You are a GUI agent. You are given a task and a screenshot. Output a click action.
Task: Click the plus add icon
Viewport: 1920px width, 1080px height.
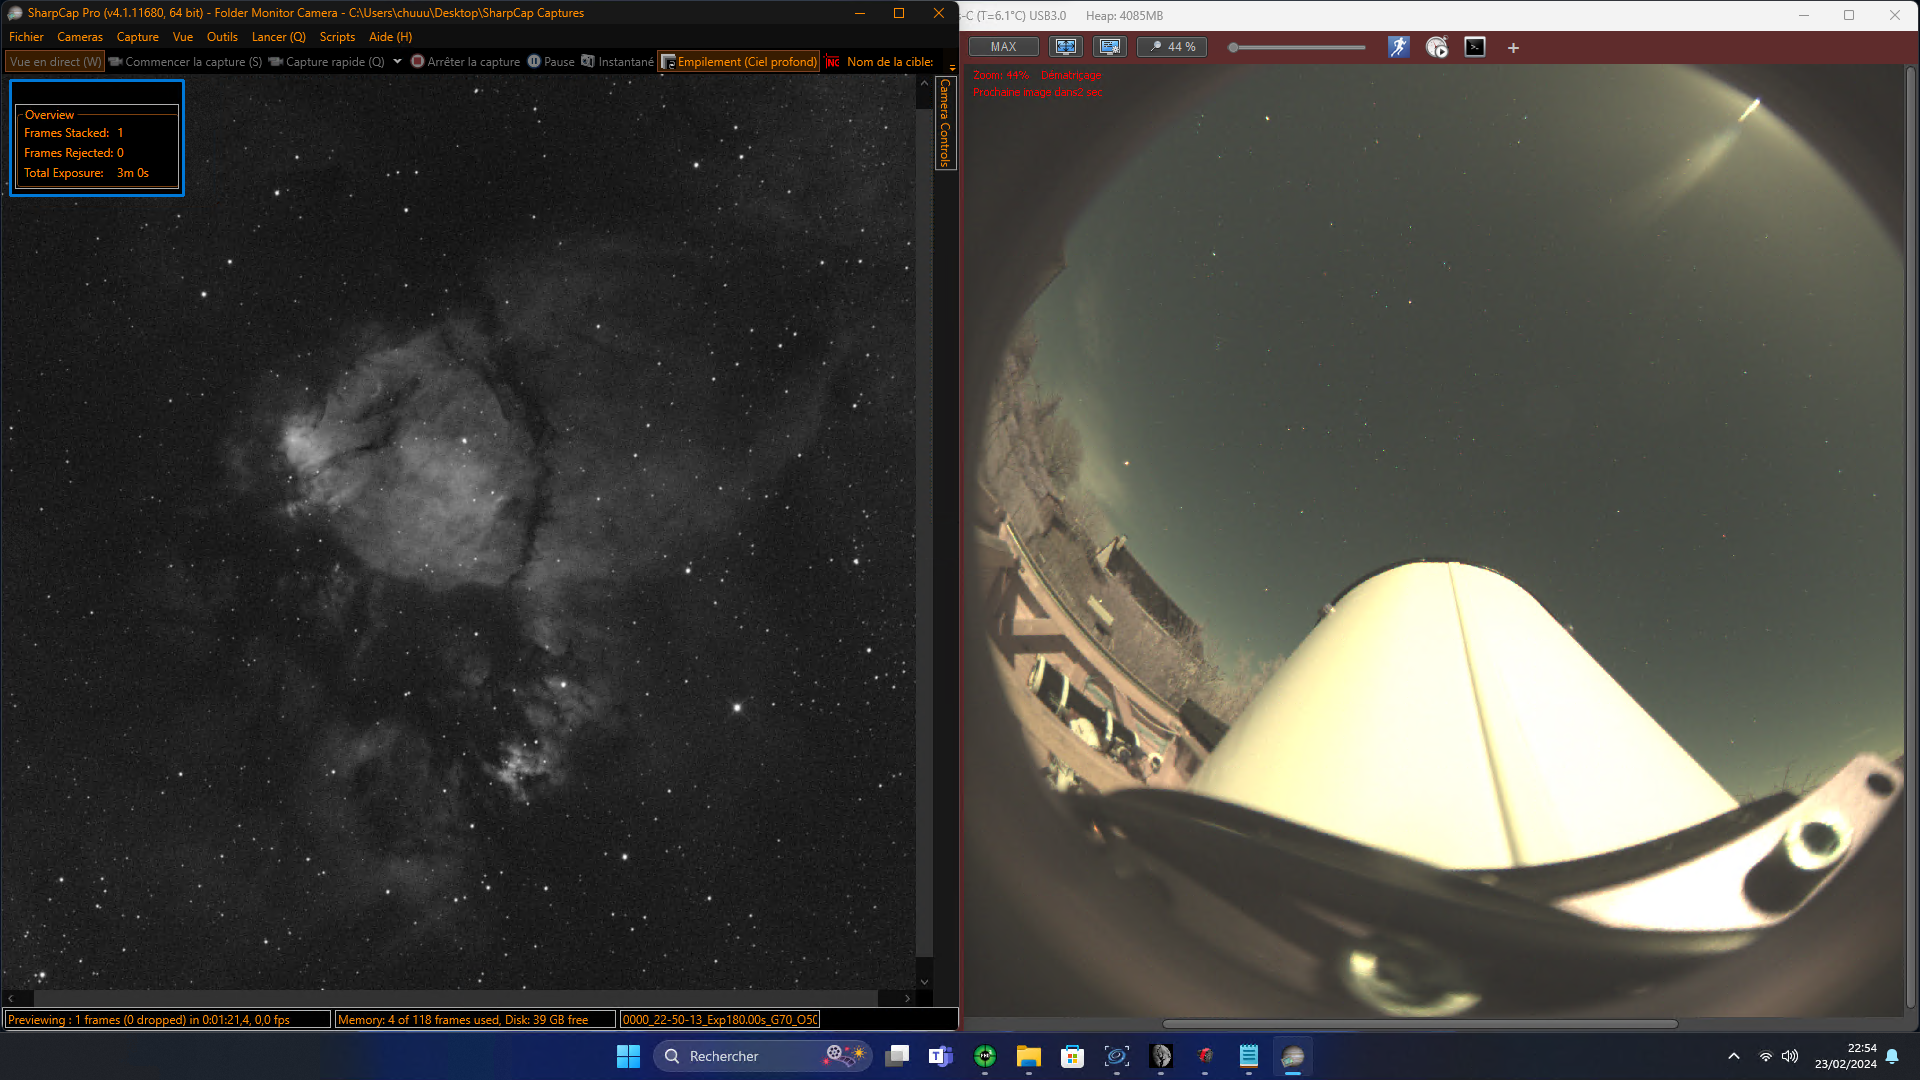tap(1513, 48)
